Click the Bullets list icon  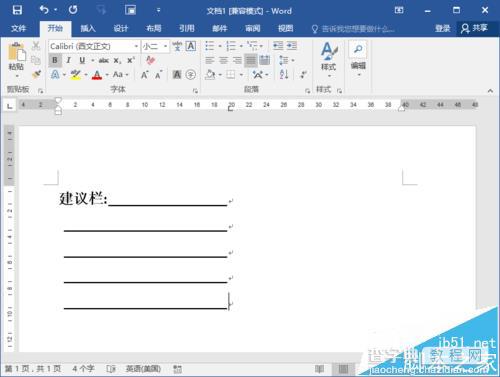coord(210,46)
